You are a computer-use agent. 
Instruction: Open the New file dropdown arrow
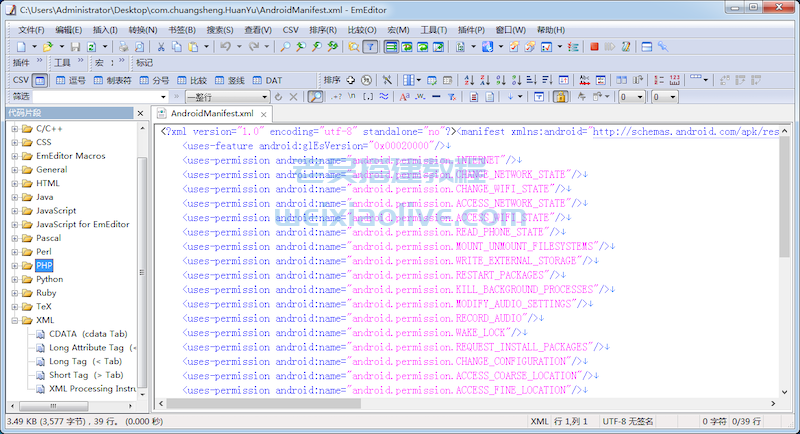pyautogui.click(x=34, y=47)
